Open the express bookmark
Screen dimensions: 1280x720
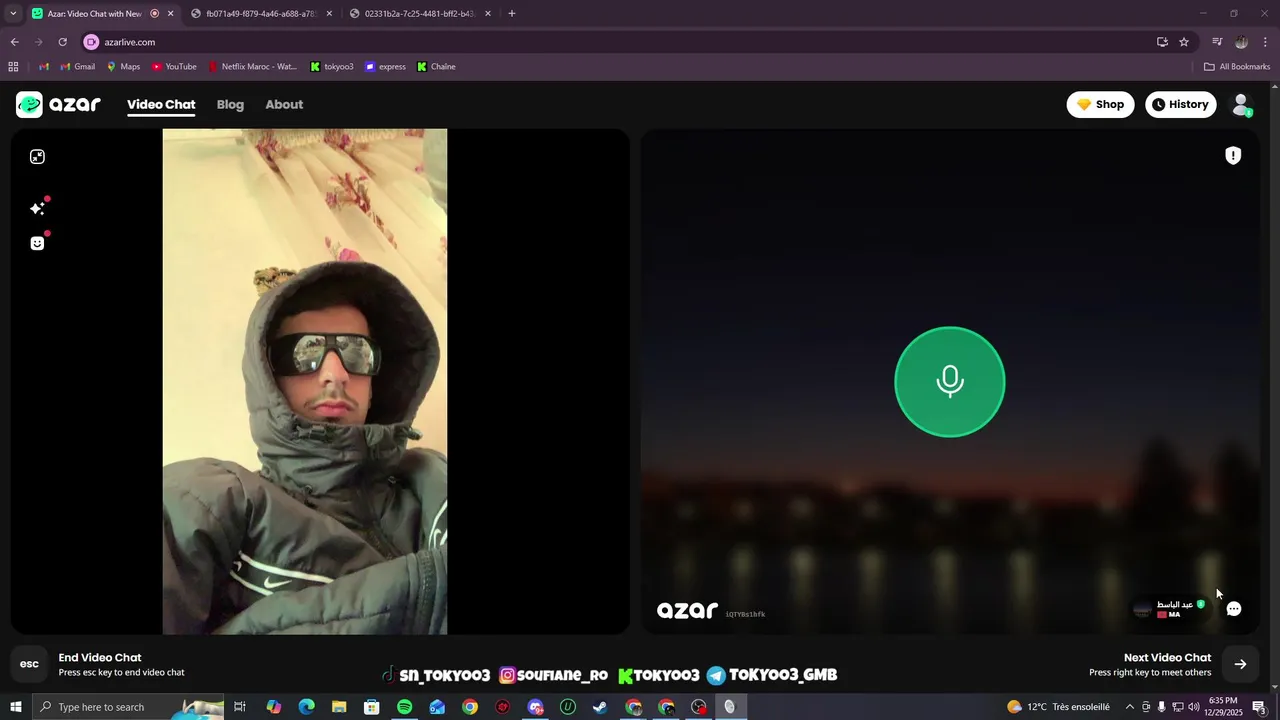click(x=386, y=67)
